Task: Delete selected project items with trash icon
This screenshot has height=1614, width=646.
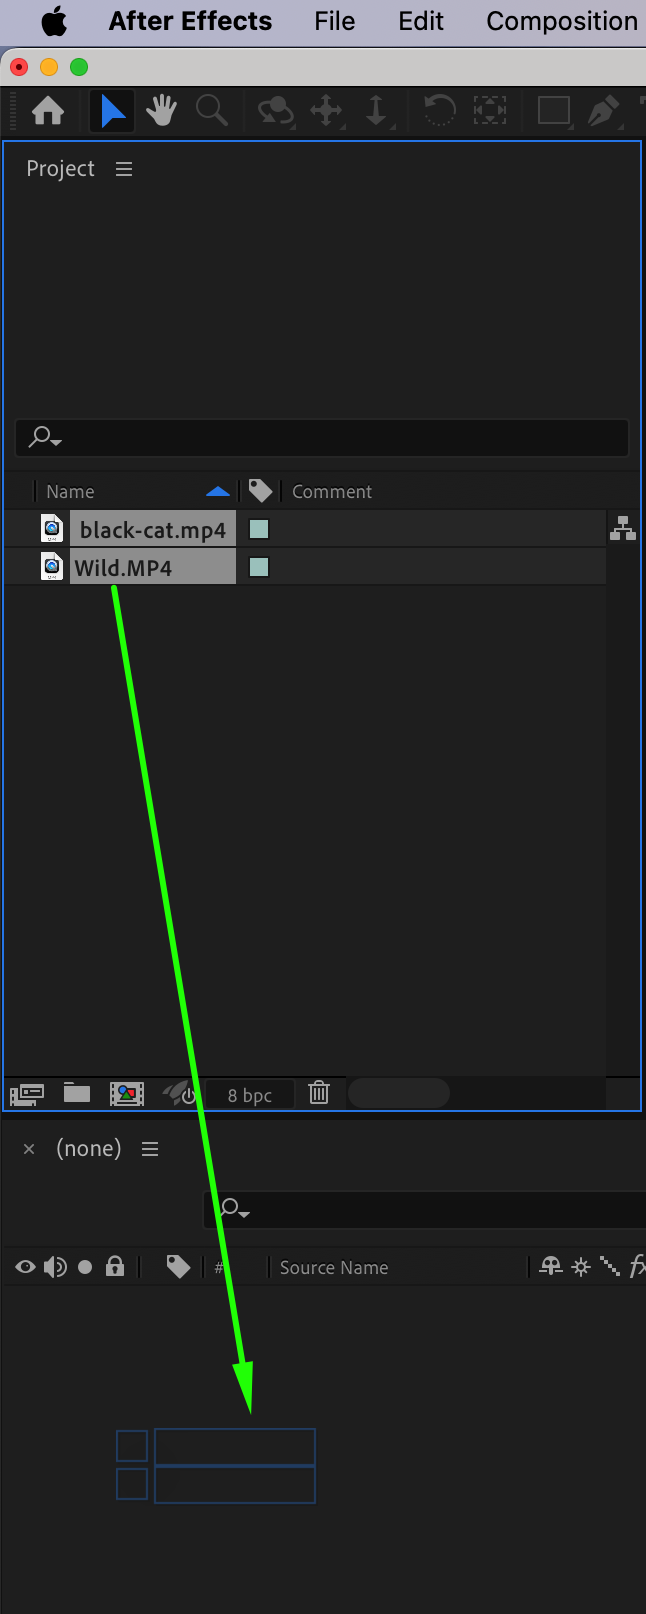Action: [x=319, y=1092]
